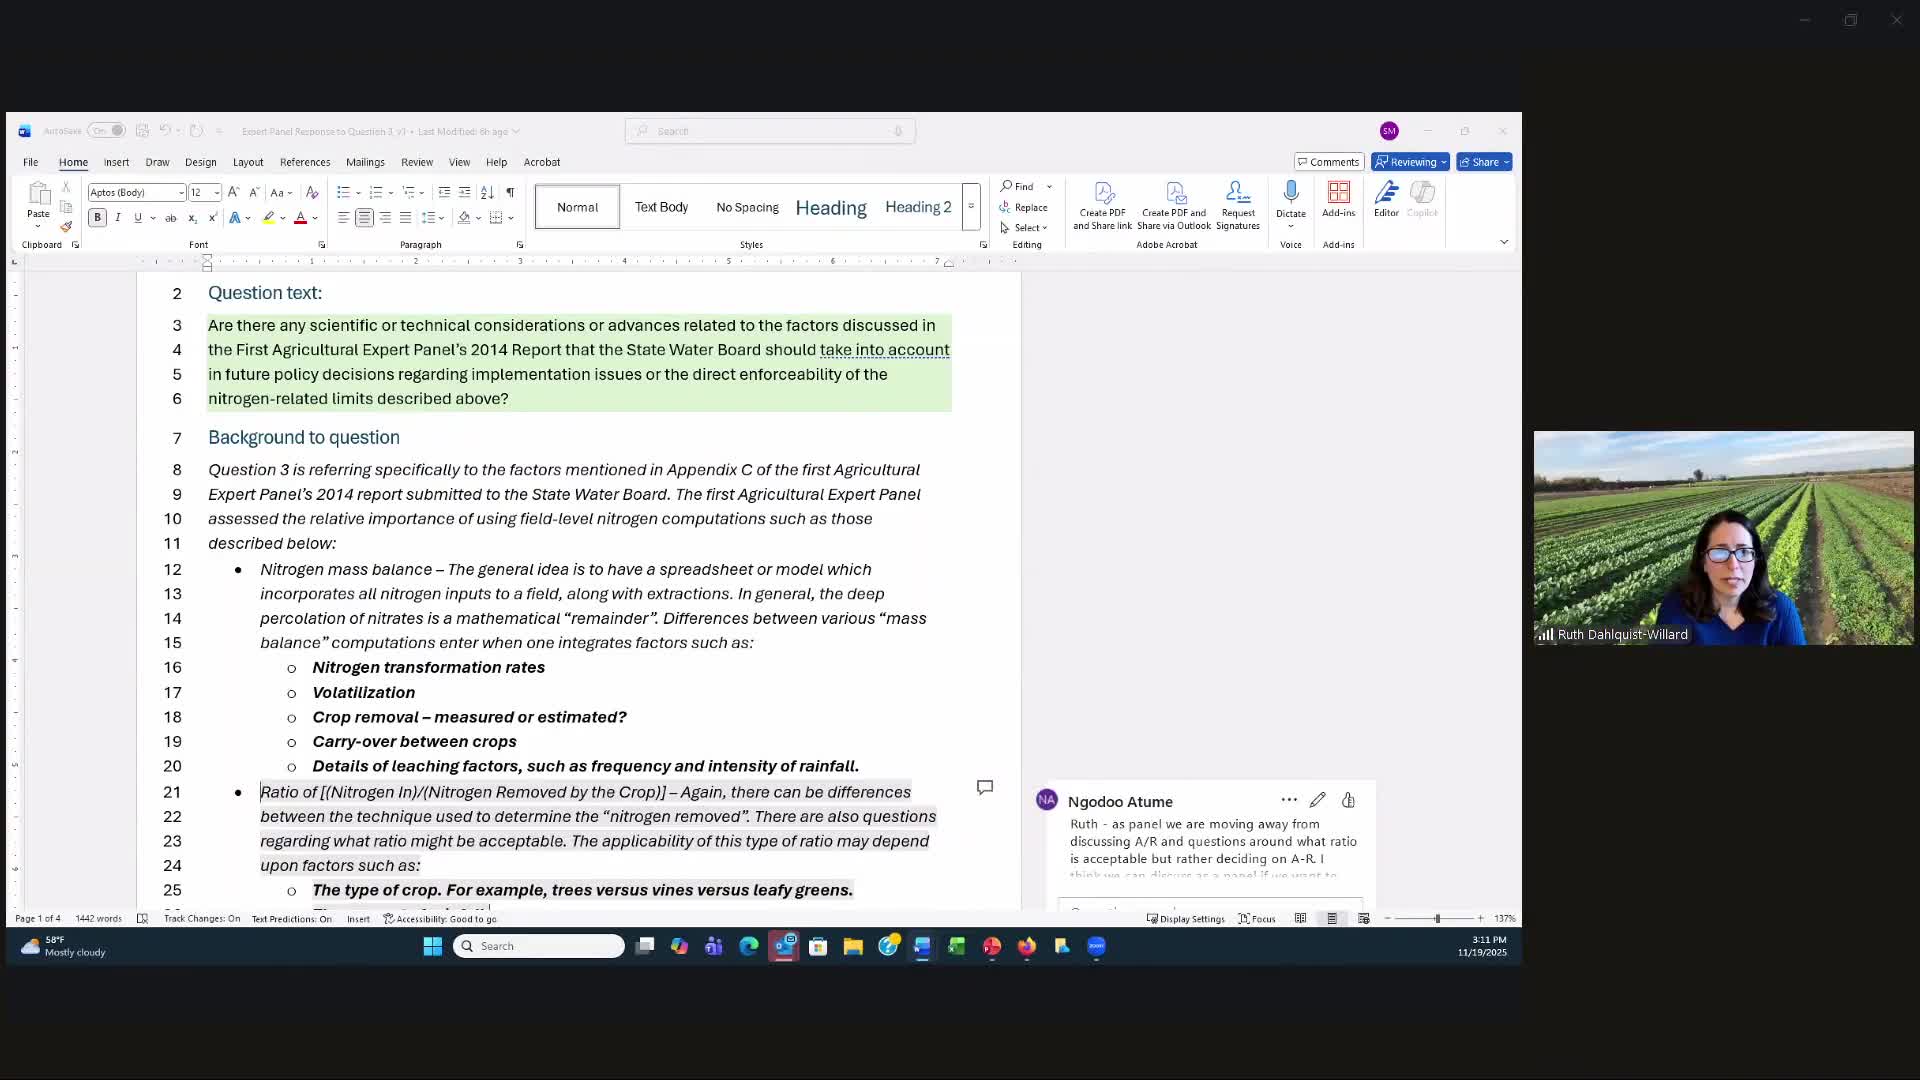Click the Format Painter icon

[66, 226]
